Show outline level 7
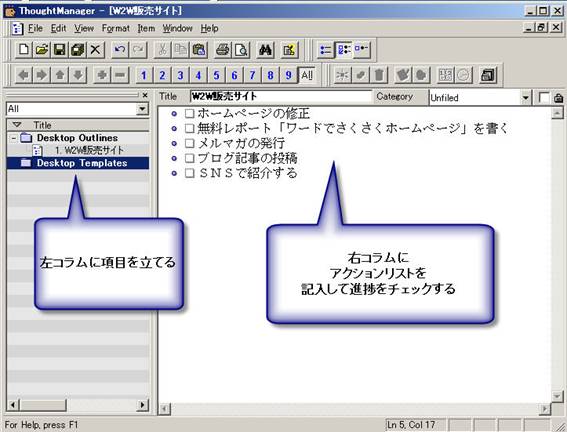Viewport: 567px width, 432px height. pos(252,75)
